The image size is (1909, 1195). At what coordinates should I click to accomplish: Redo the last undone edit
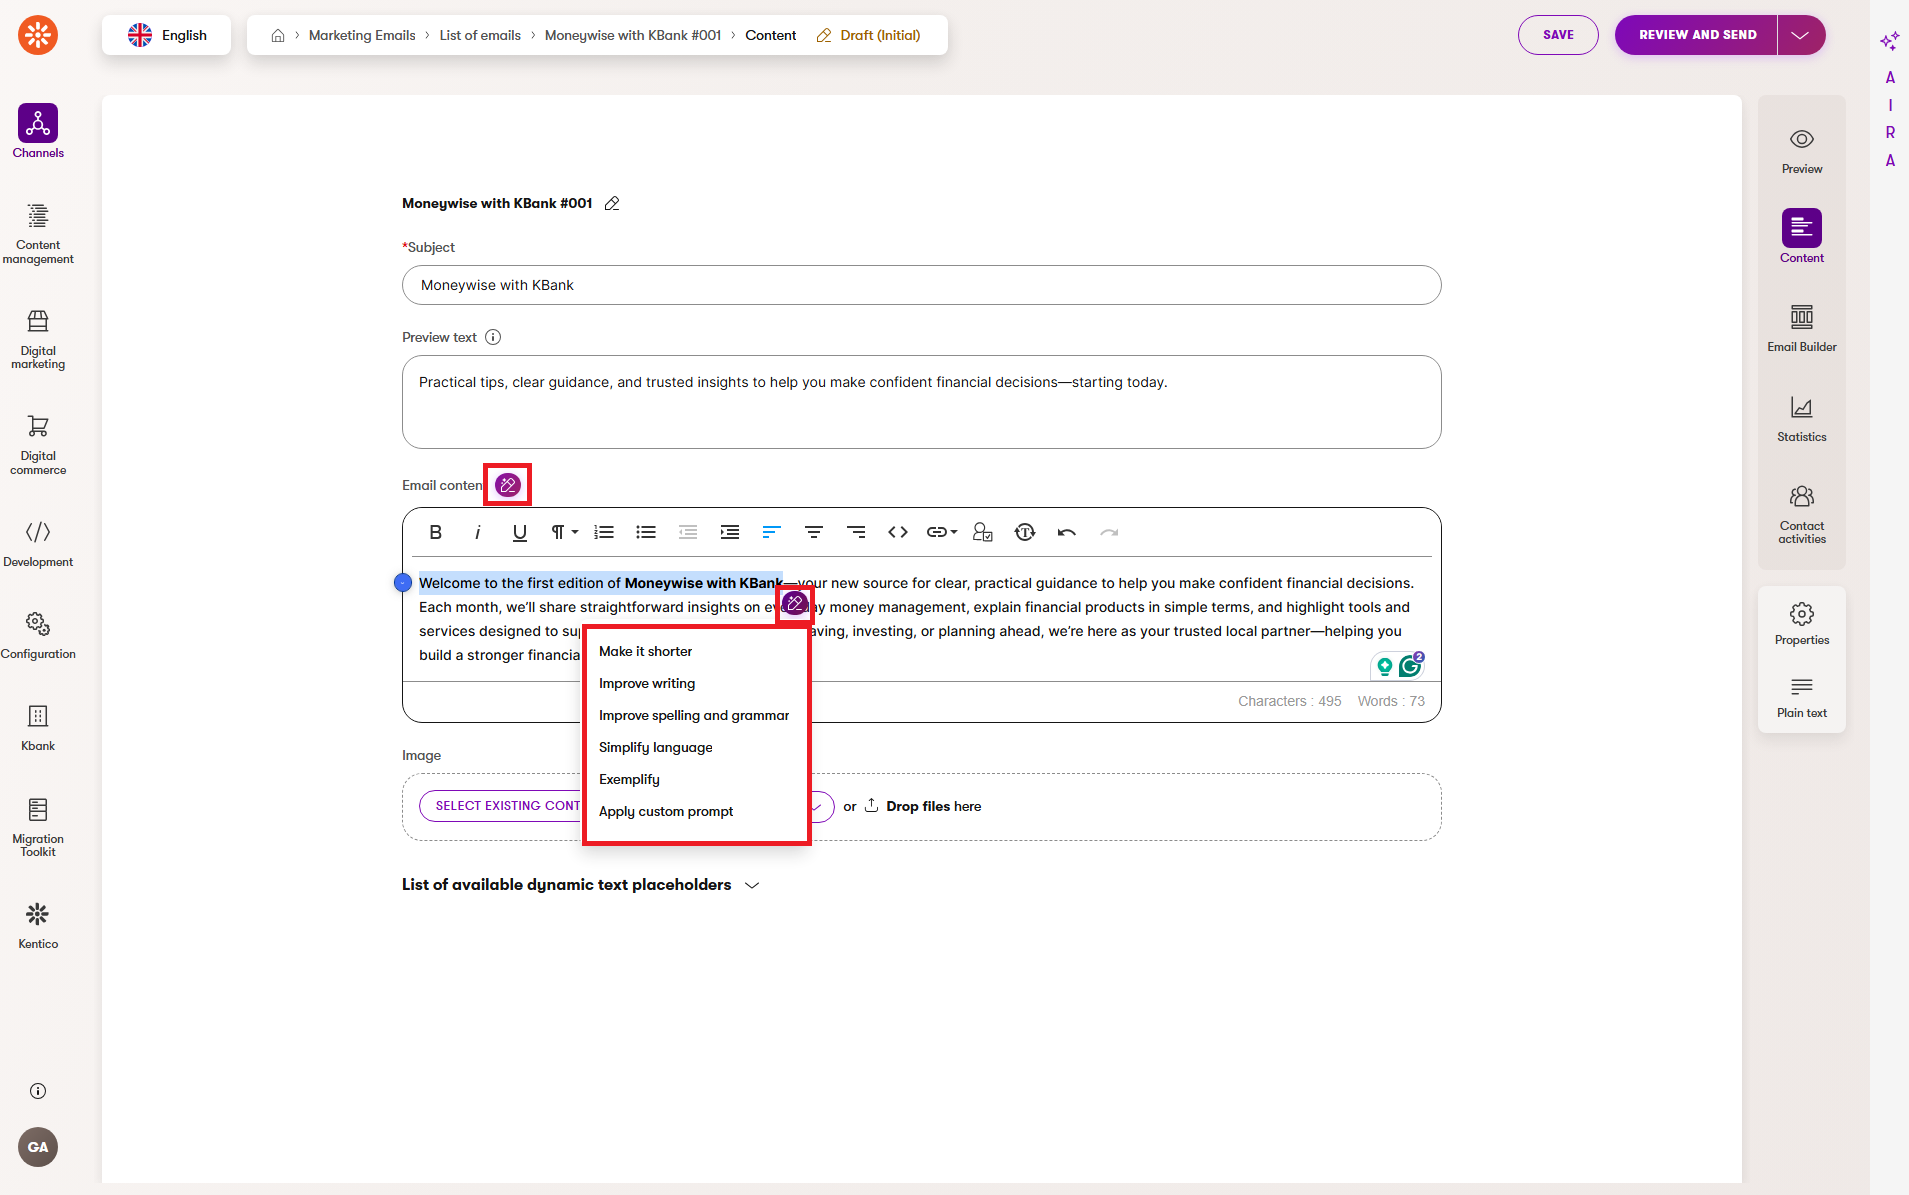1109,532
